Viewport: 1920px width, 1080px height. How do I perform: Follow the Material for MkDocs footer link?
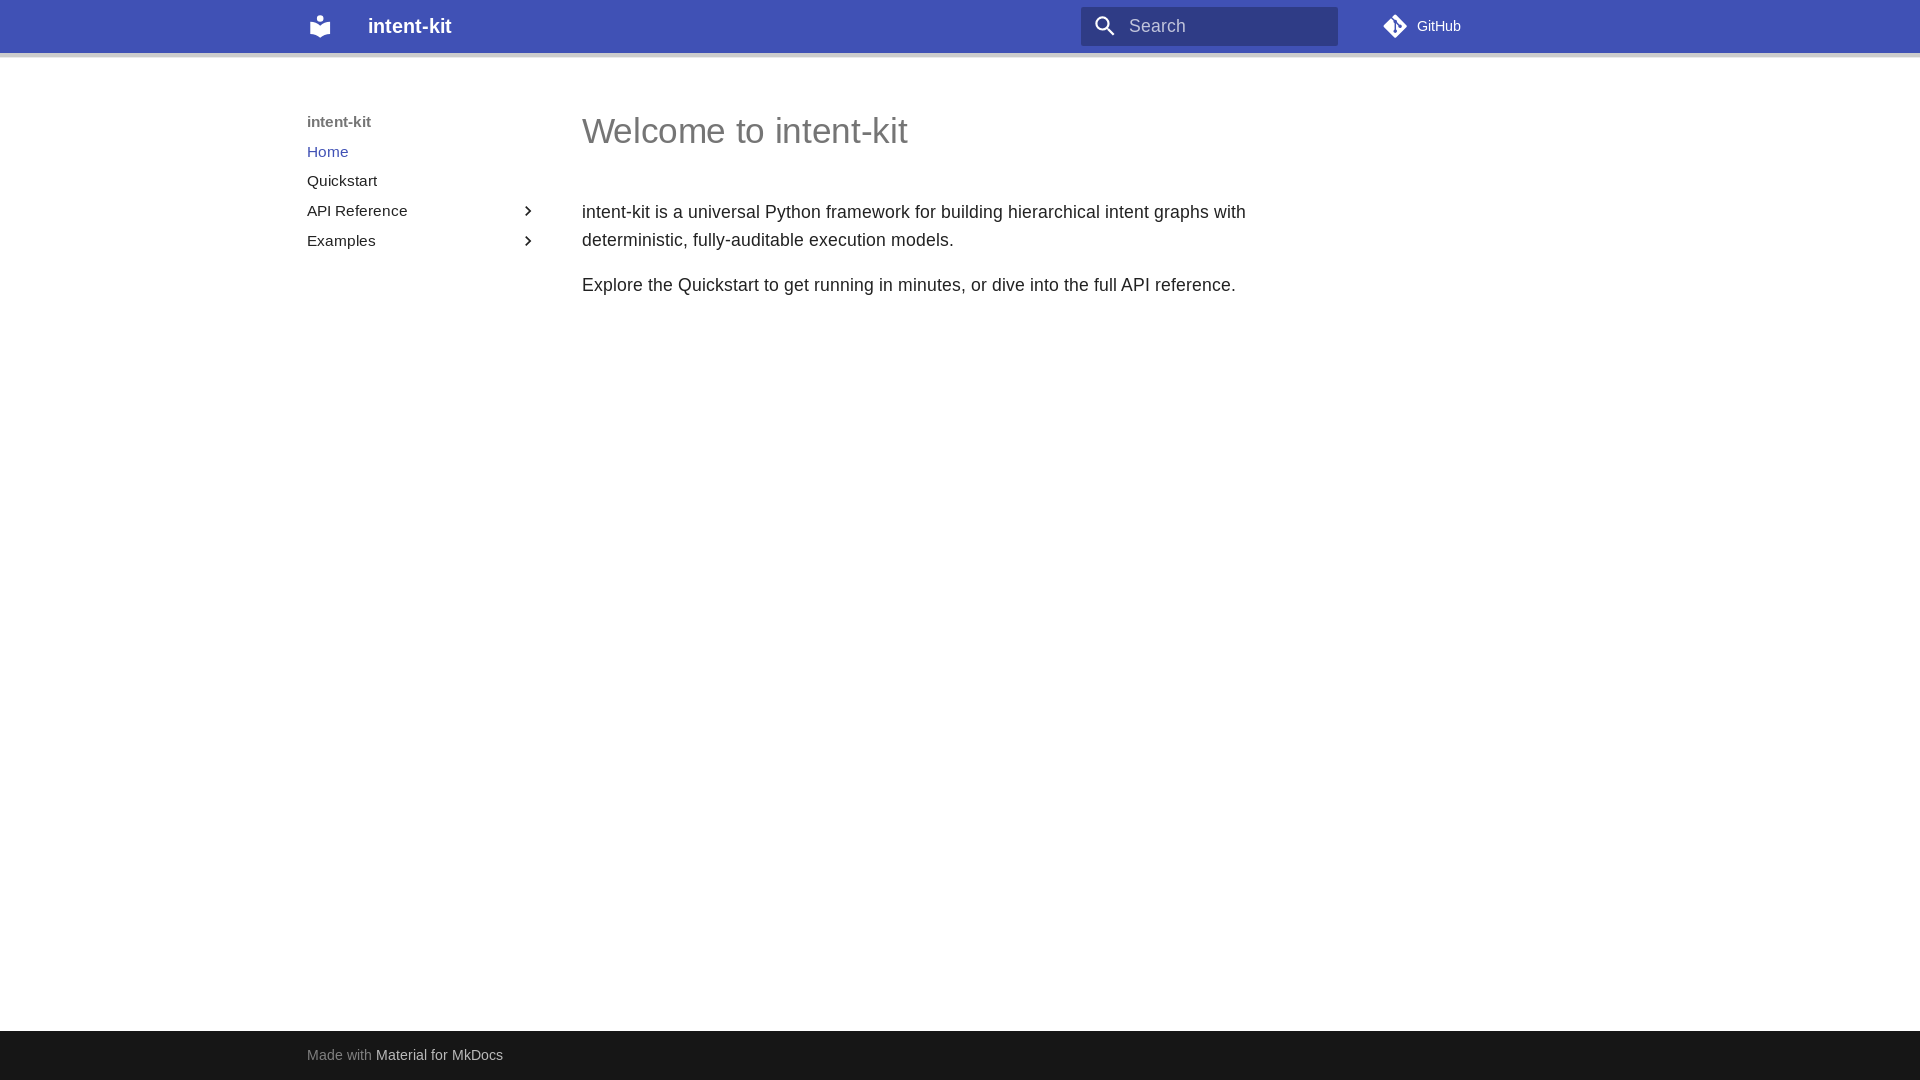439,1055
